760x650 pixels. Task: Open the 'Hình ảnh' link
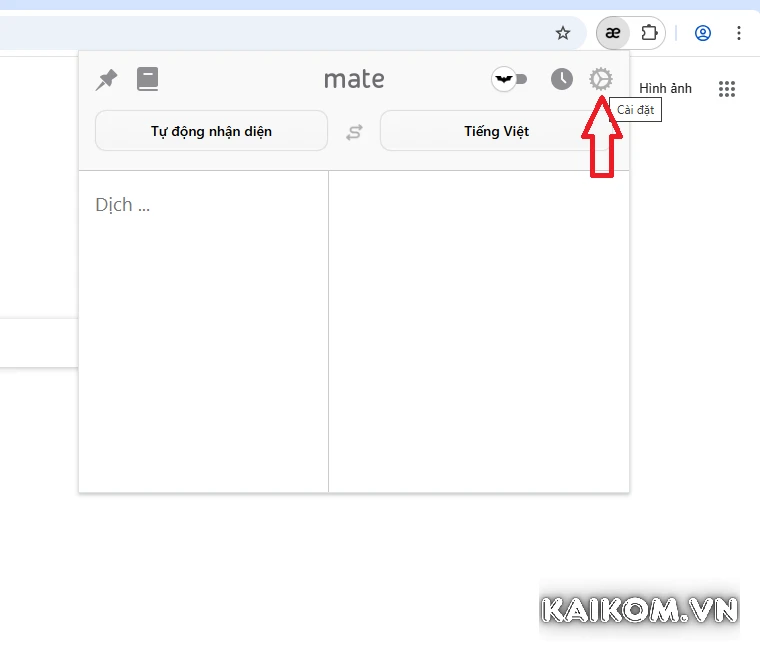pos(666,89)
